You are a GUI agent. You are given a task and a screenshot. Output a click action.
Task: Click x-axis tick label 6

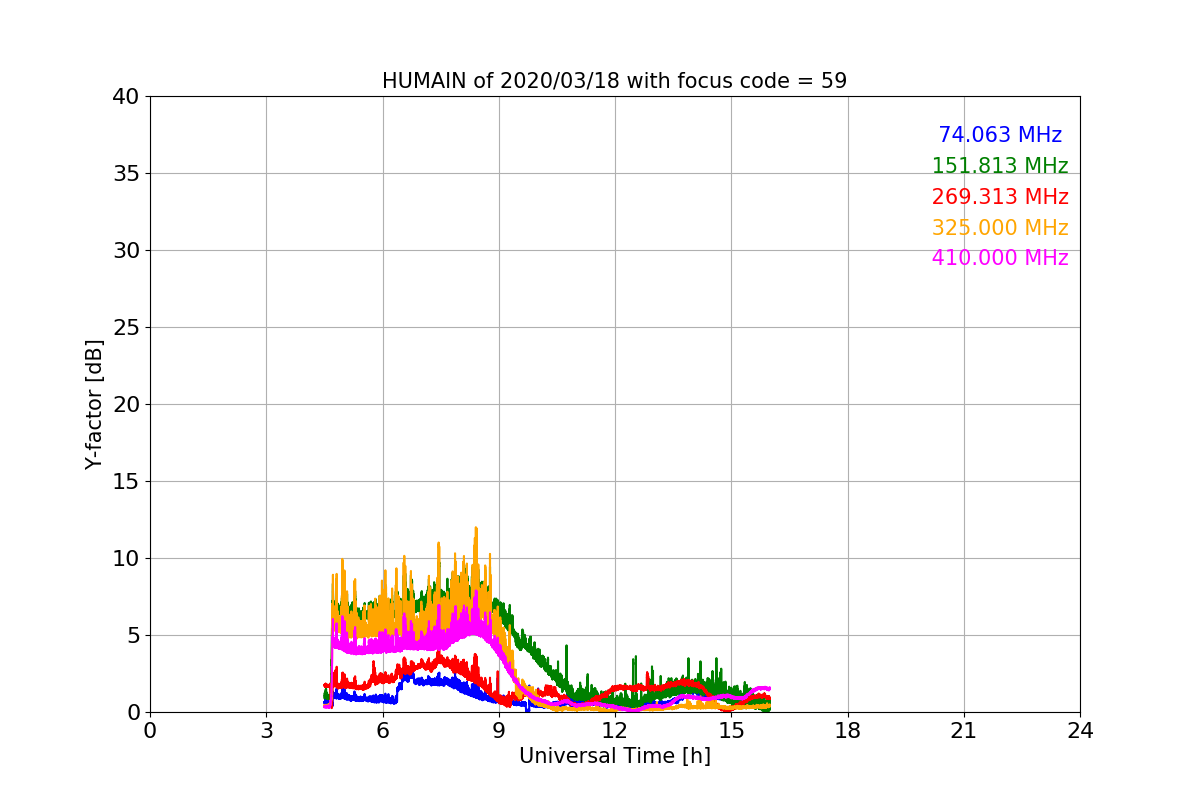(x=382, y=730)
